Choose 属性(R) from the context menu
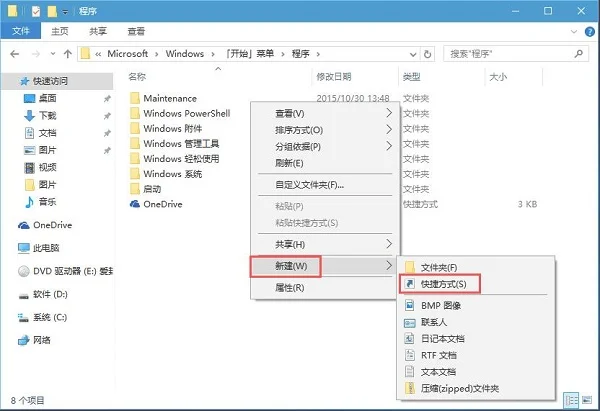The height and width of the screenshot is (411, 600). (325, 287)
